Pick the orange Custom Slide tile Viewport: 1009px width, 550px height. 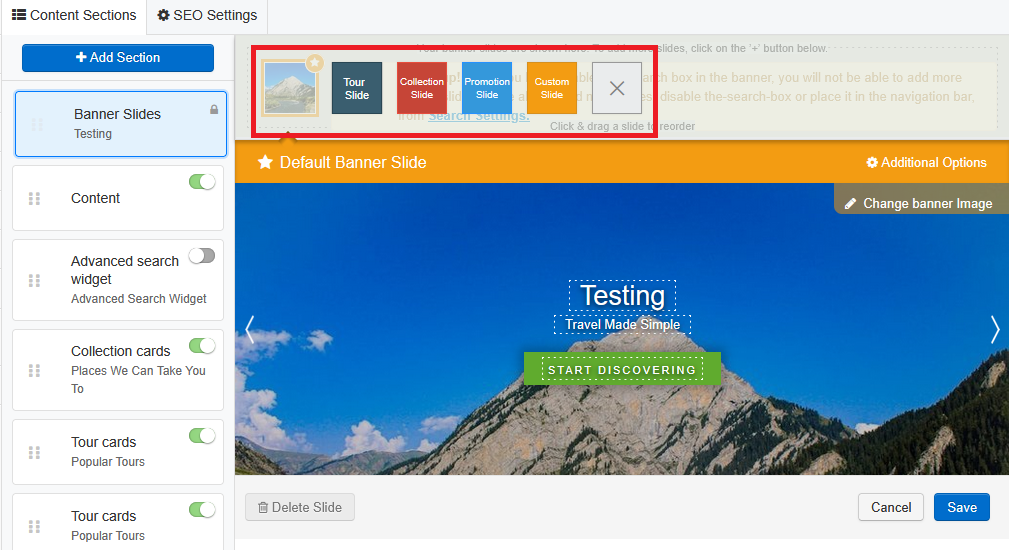[552, 88]
